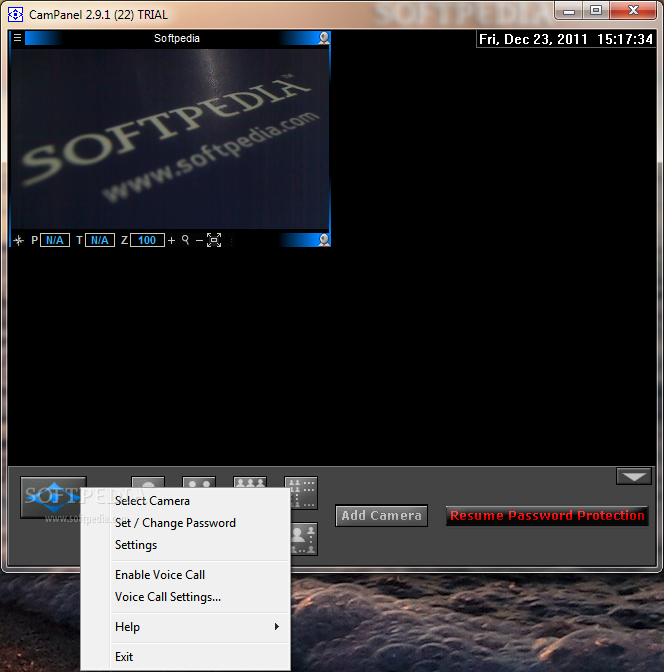Choose the two-camera layout icon
This screenshot has width=664, height=672.
pyautogui.click(x=199, y=482)
